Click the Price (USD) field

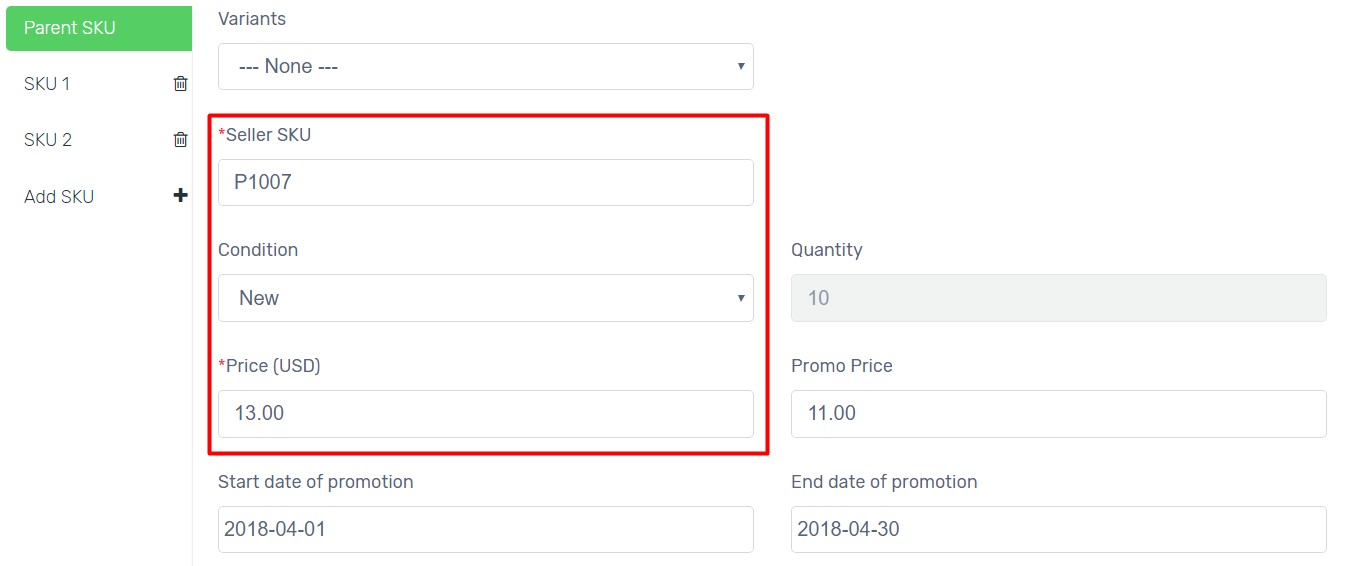486,414
